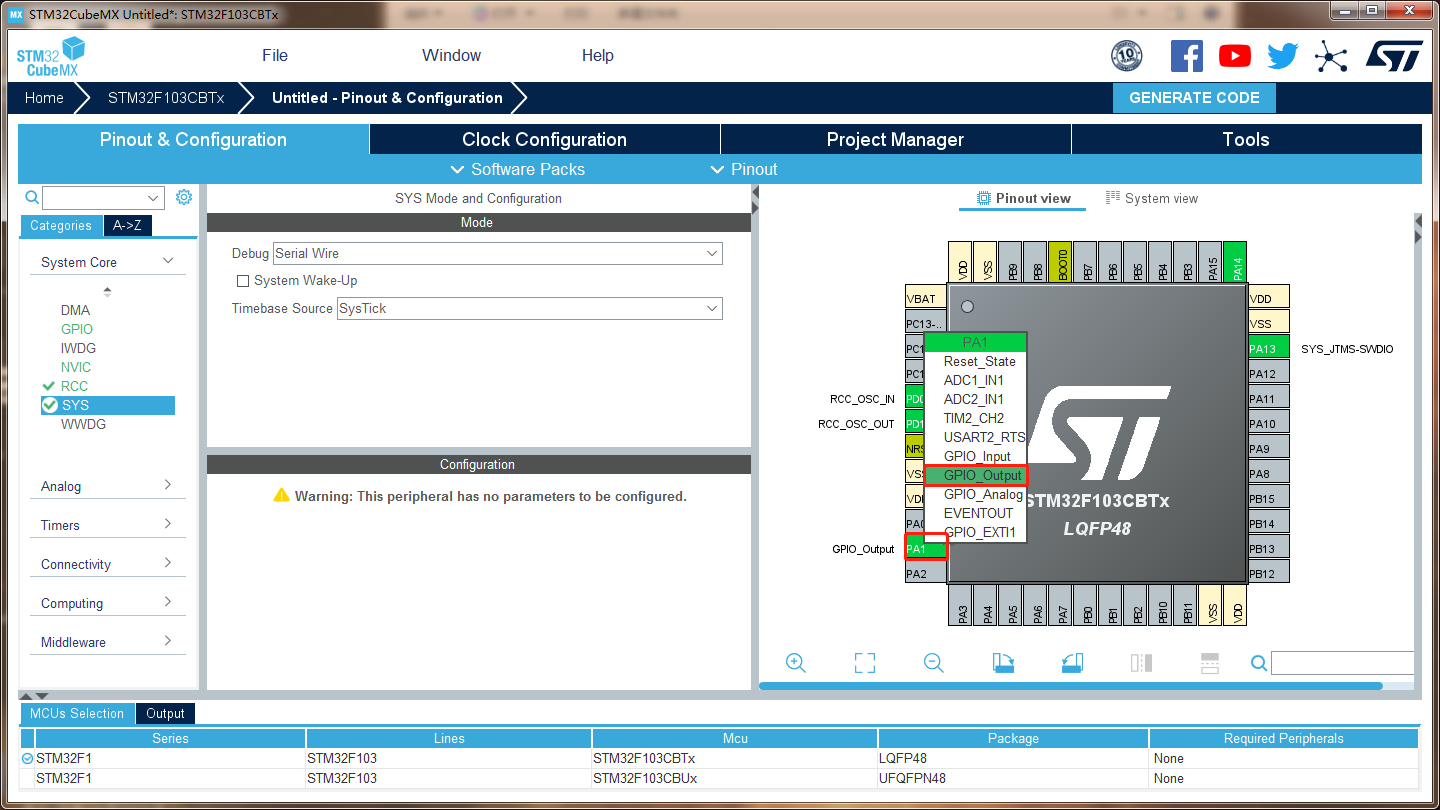Go to Home in the breadcrumb
This screenshot has width=1440, height=810.
coord(44,98)
